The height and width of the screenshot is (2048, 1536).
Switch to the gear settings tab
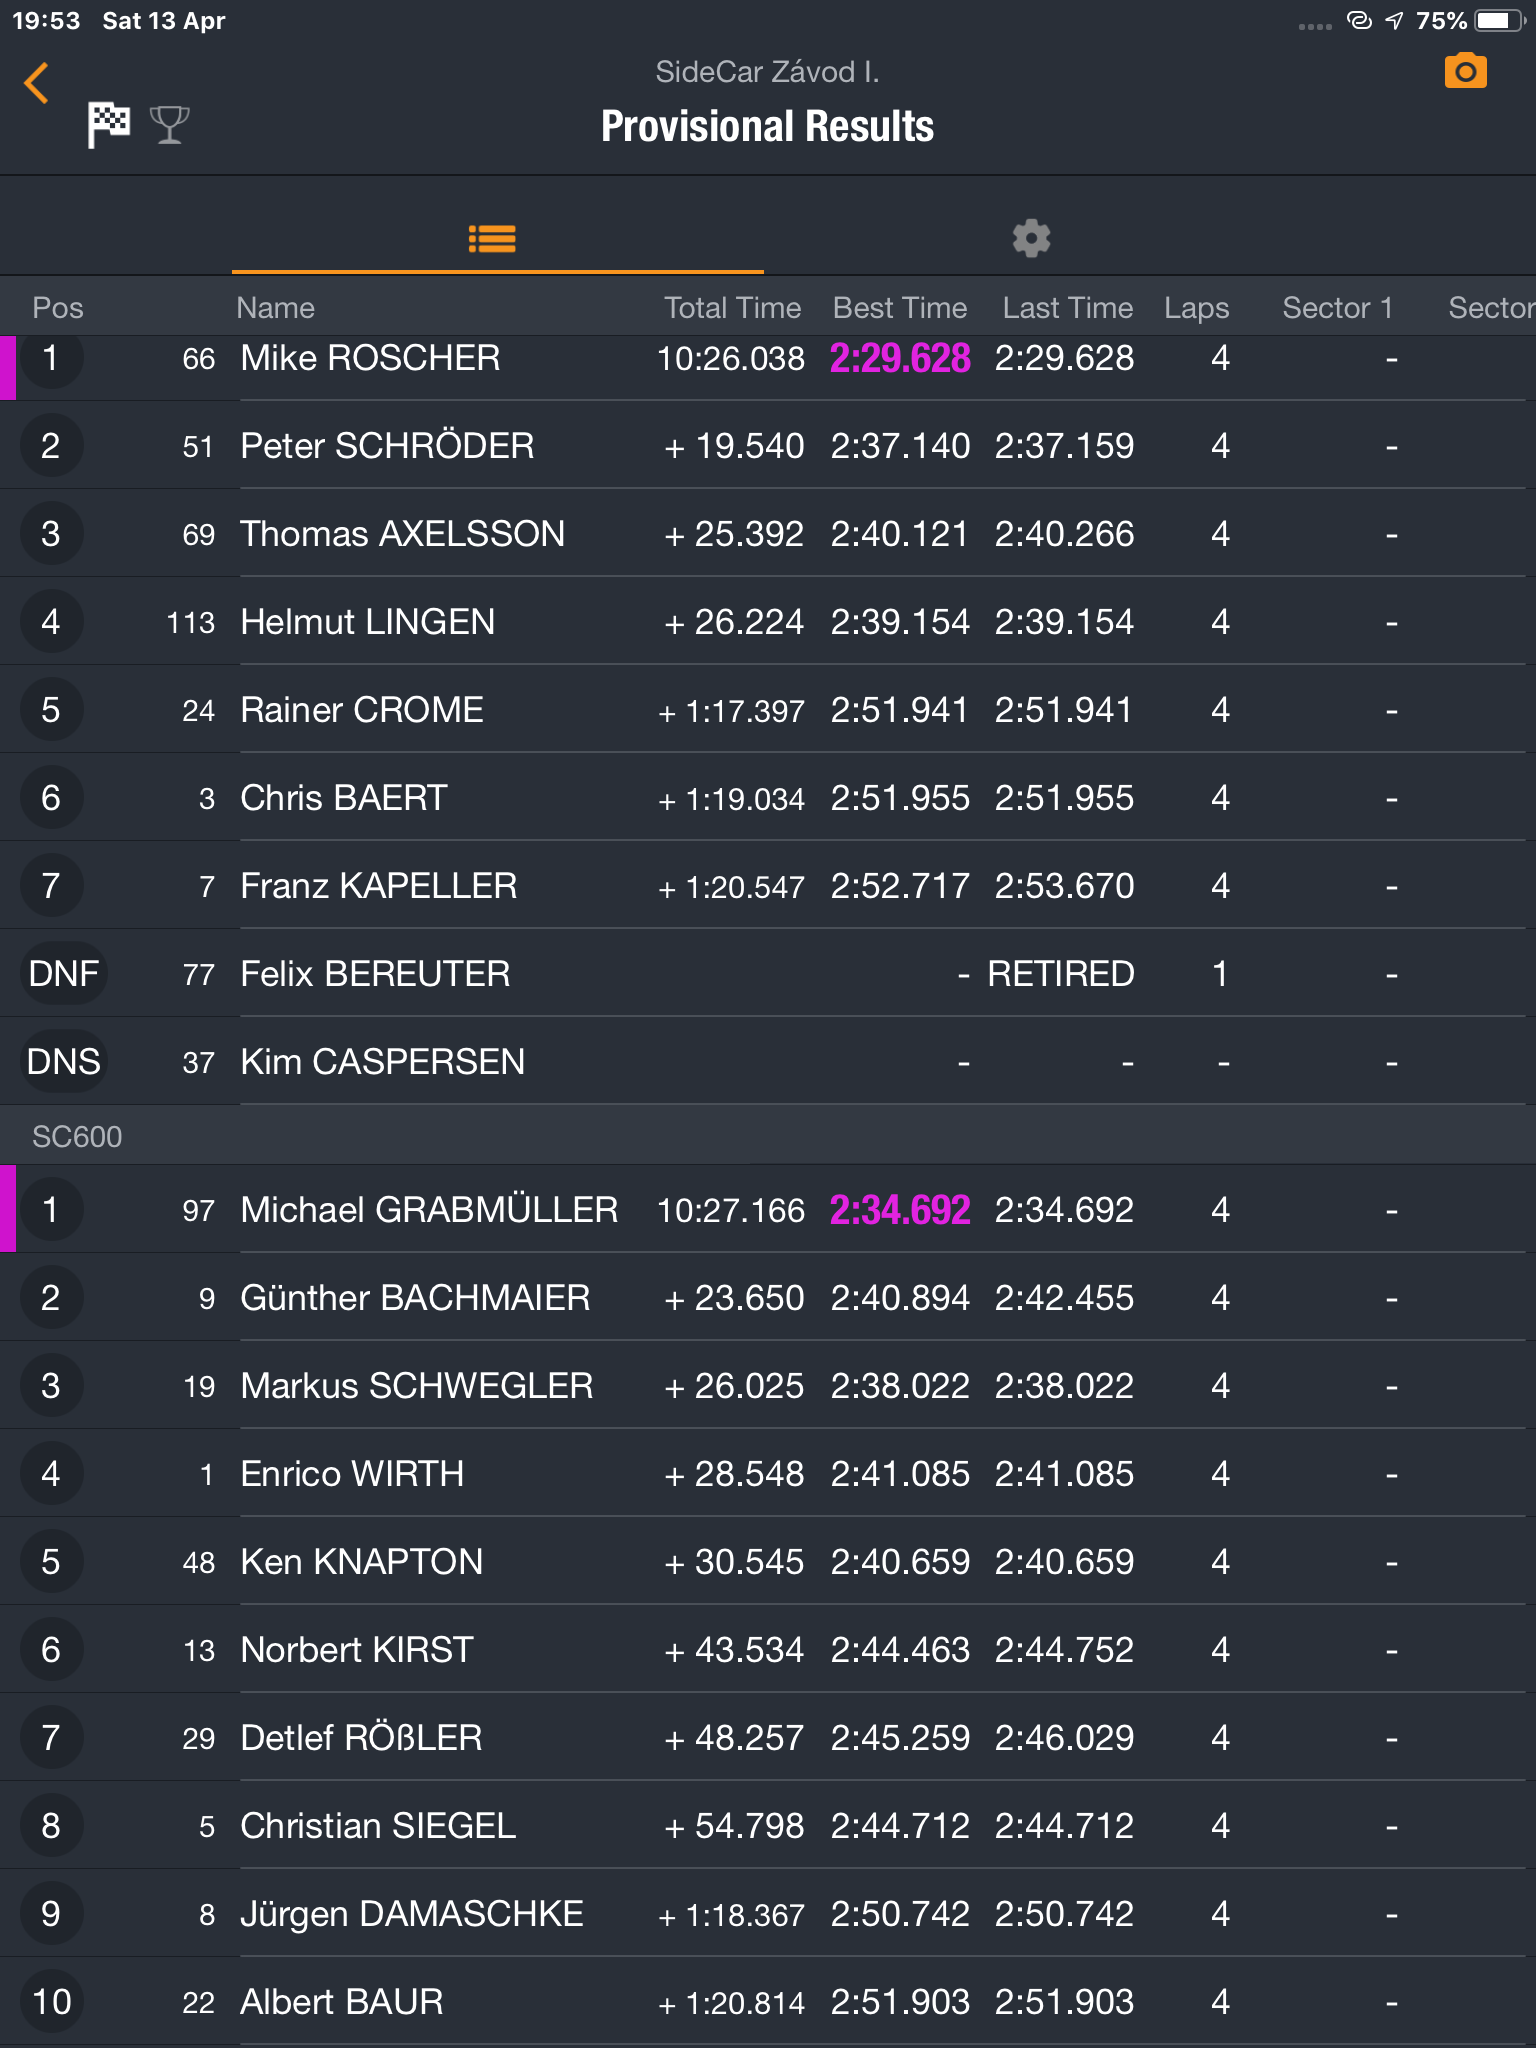pyautogui.click(x=1031, y=238)
